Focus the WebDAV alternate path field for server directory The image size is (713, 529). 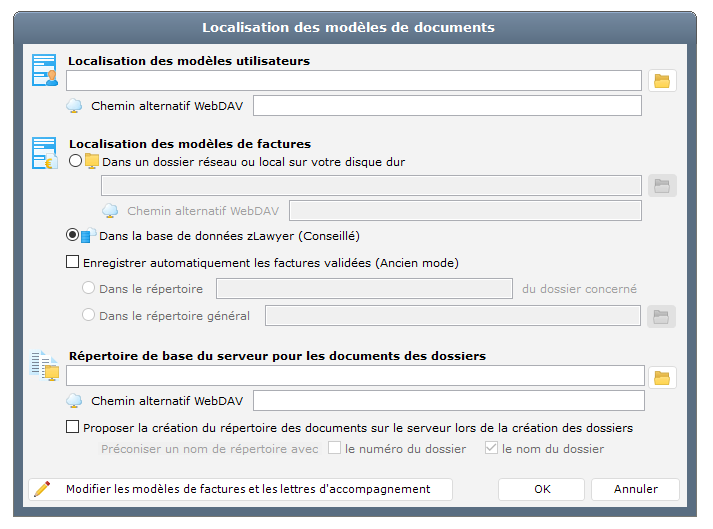pyautogui.click(x=448, y=401)
